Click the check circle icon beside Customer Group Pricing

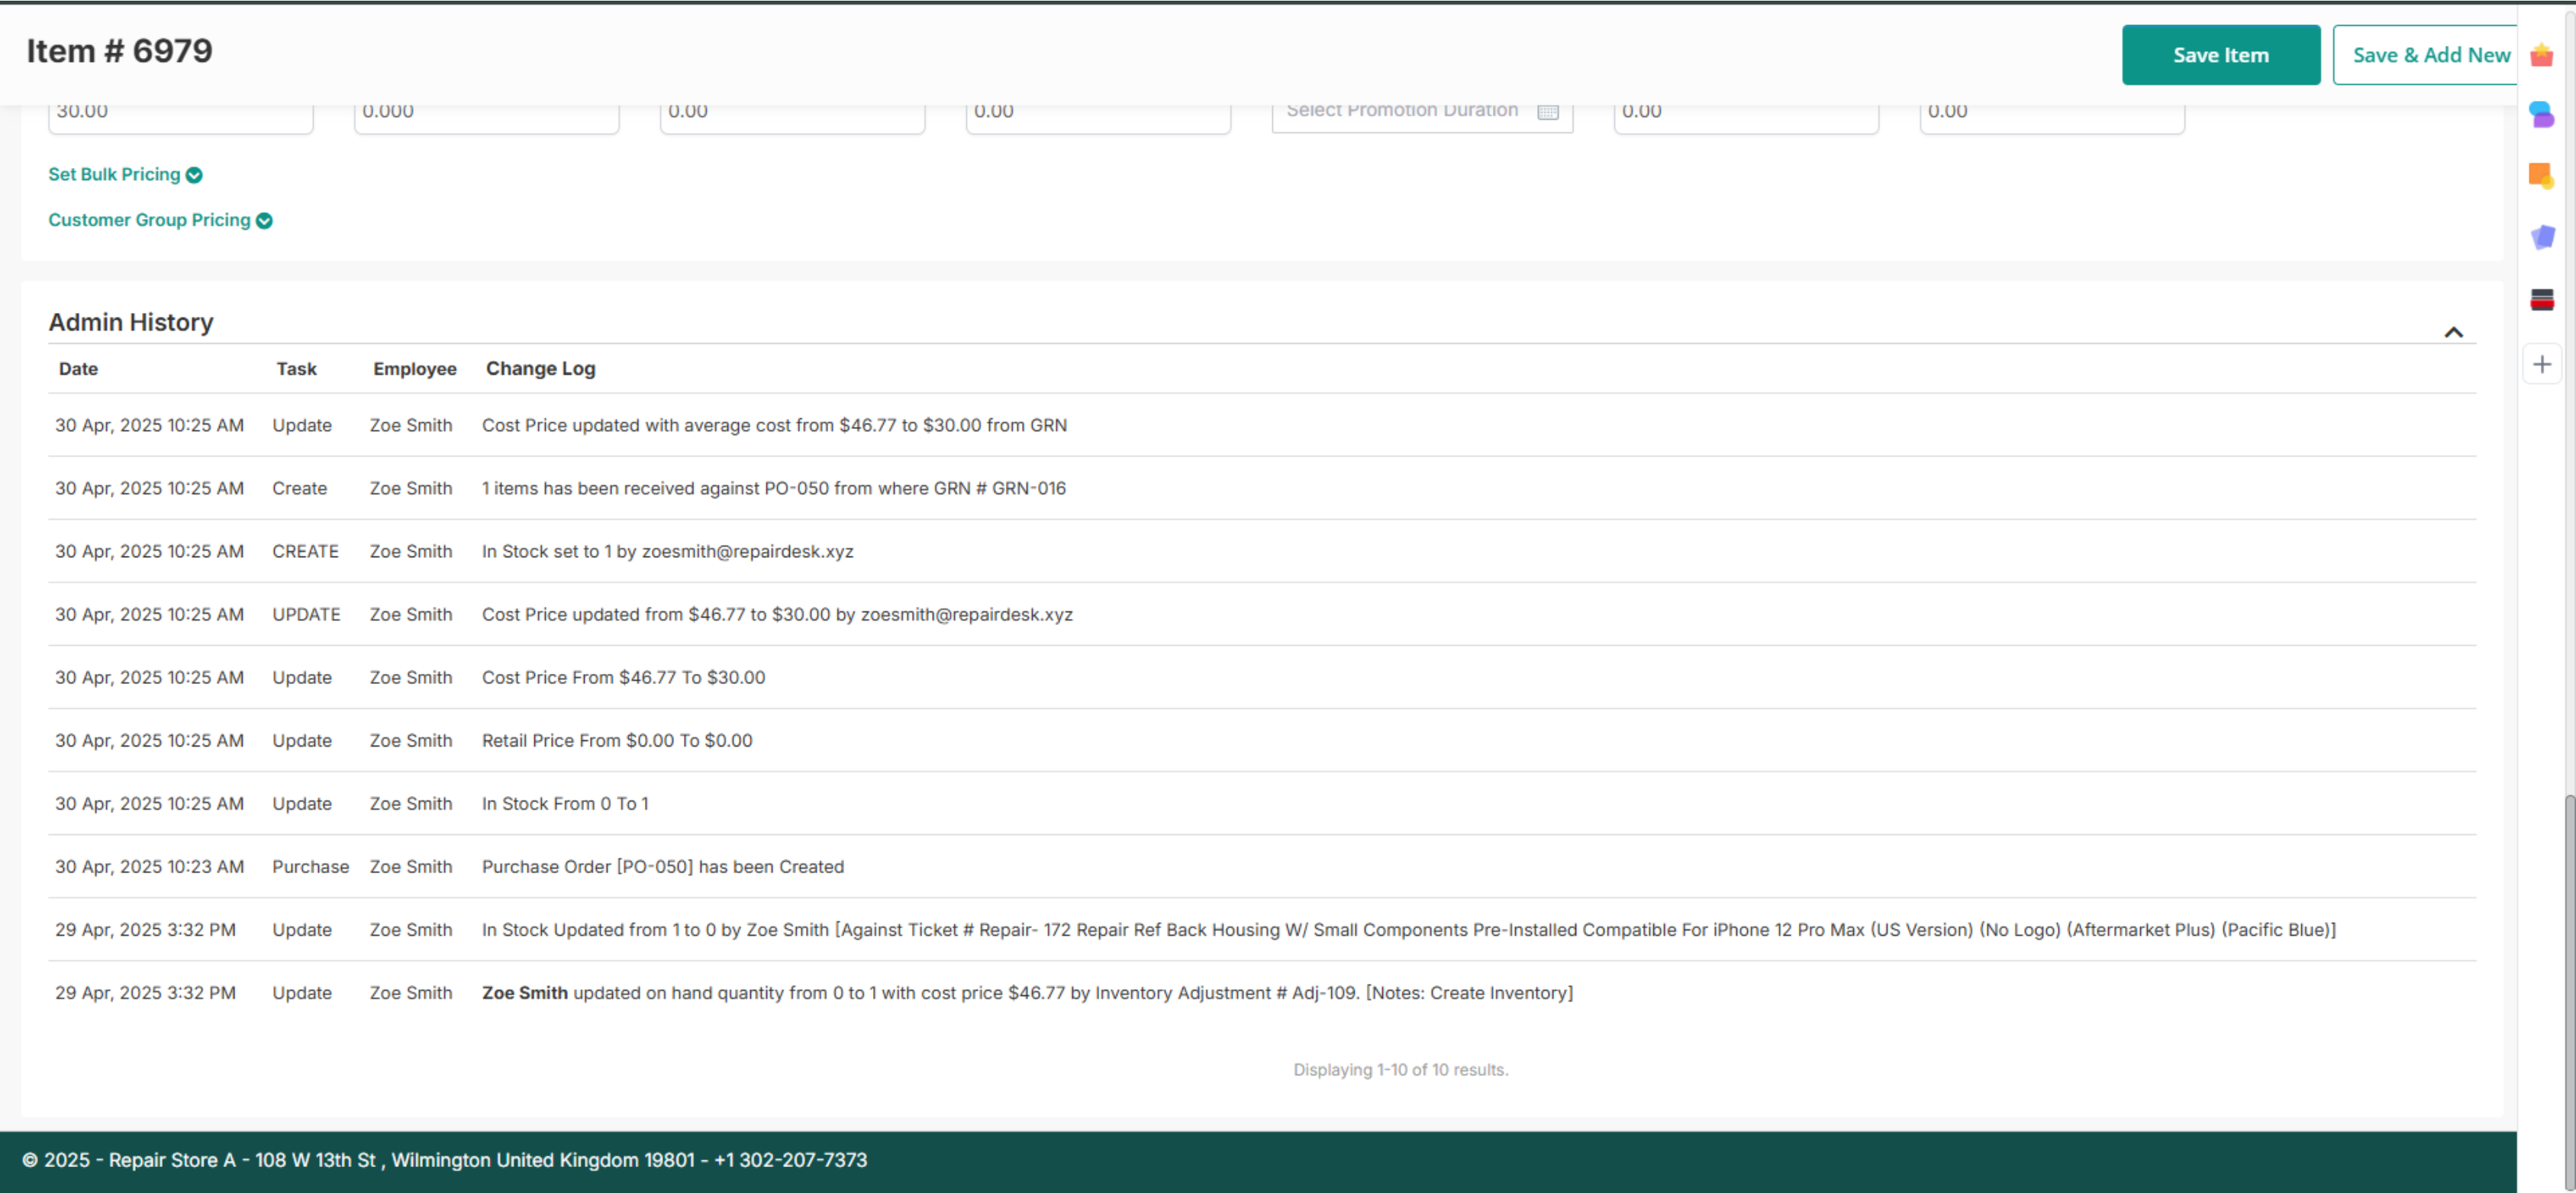coord(264,221)
